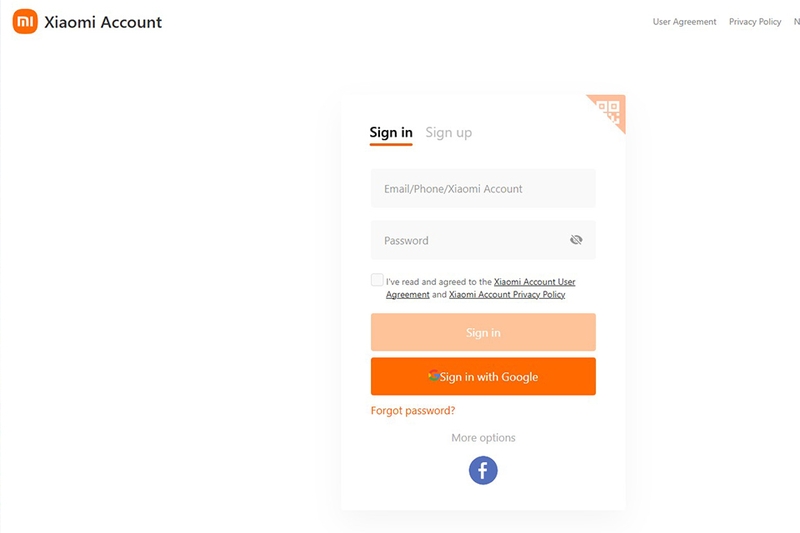The image size is (800, 533).
Task: Click the orange Mi logo icon
Action: point(25,21)
